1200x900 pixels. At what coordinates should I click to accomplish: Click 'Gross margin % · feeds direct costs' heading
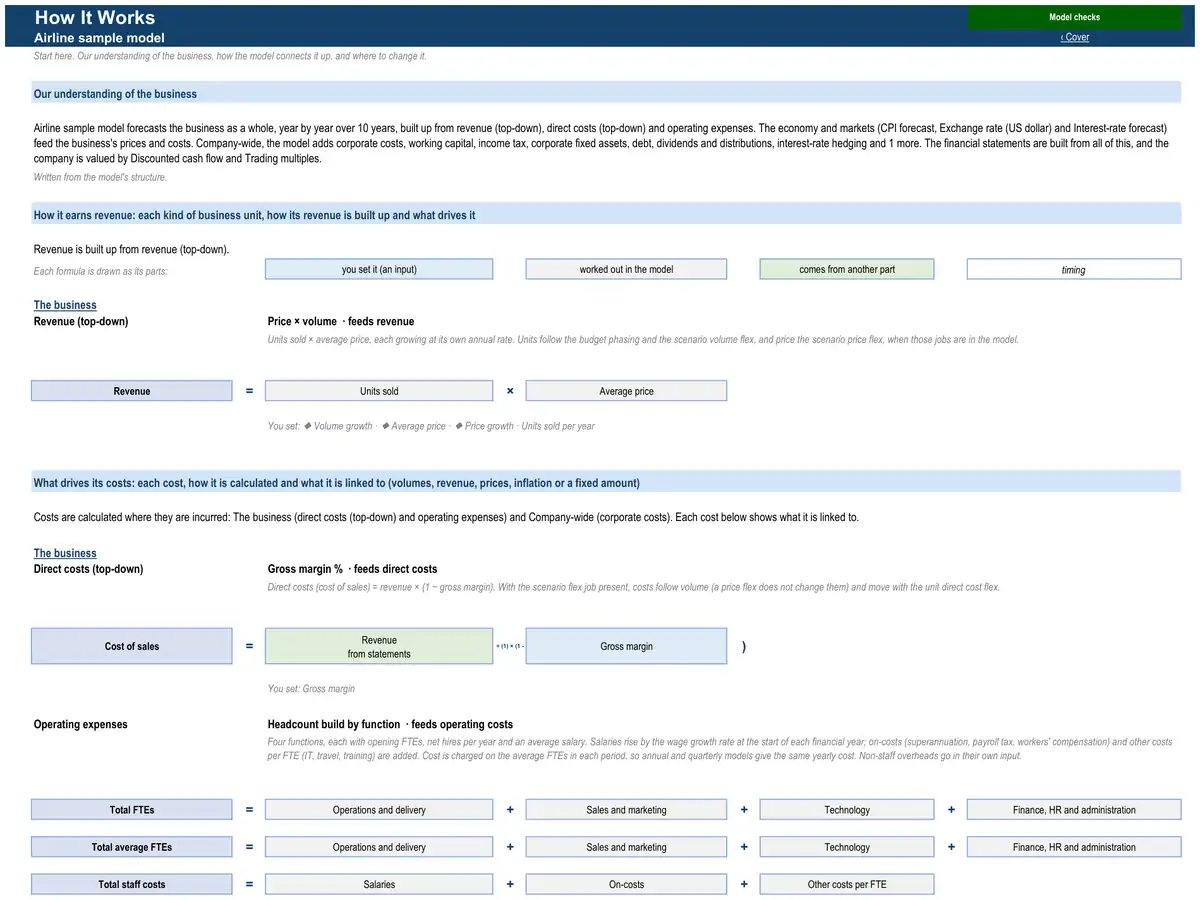pyautogui.click(x=353, y=569)
